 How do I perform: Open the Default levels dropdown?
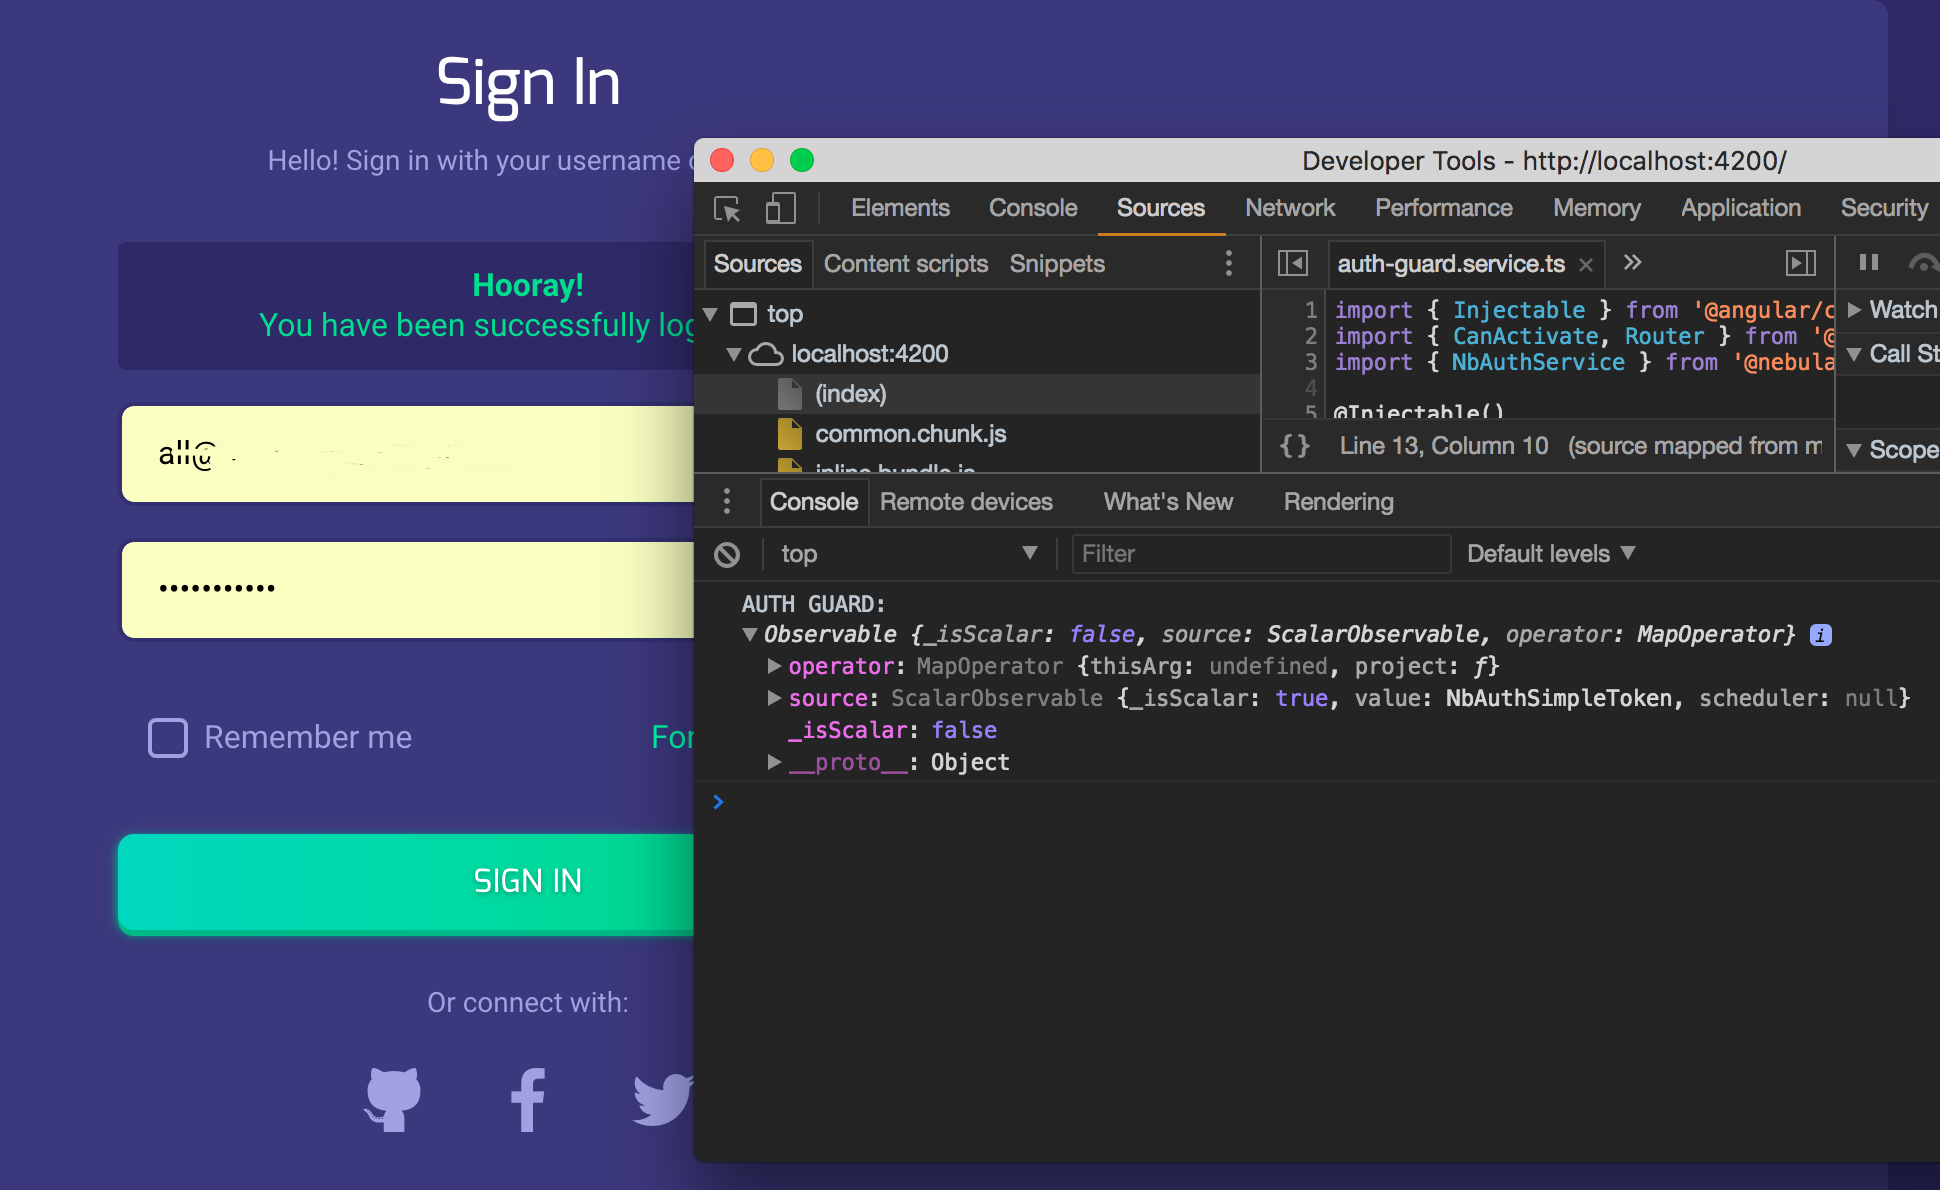[1550, 554]
